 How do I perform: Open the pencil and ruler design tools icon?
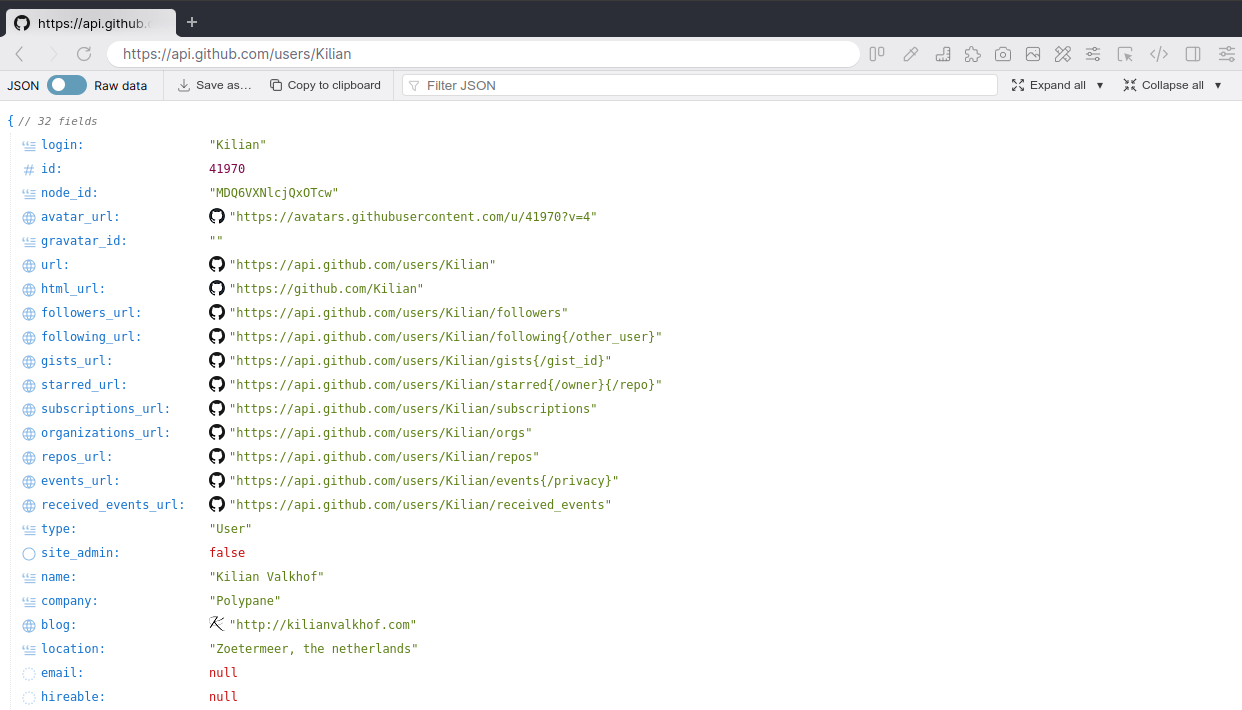tap(1063, 54)
